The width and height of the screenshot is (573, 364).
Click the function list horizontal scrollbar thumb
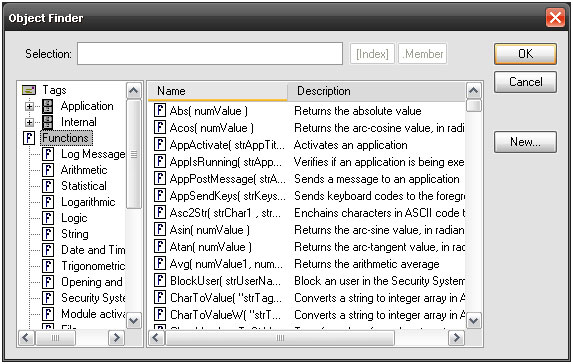(280, 338)
